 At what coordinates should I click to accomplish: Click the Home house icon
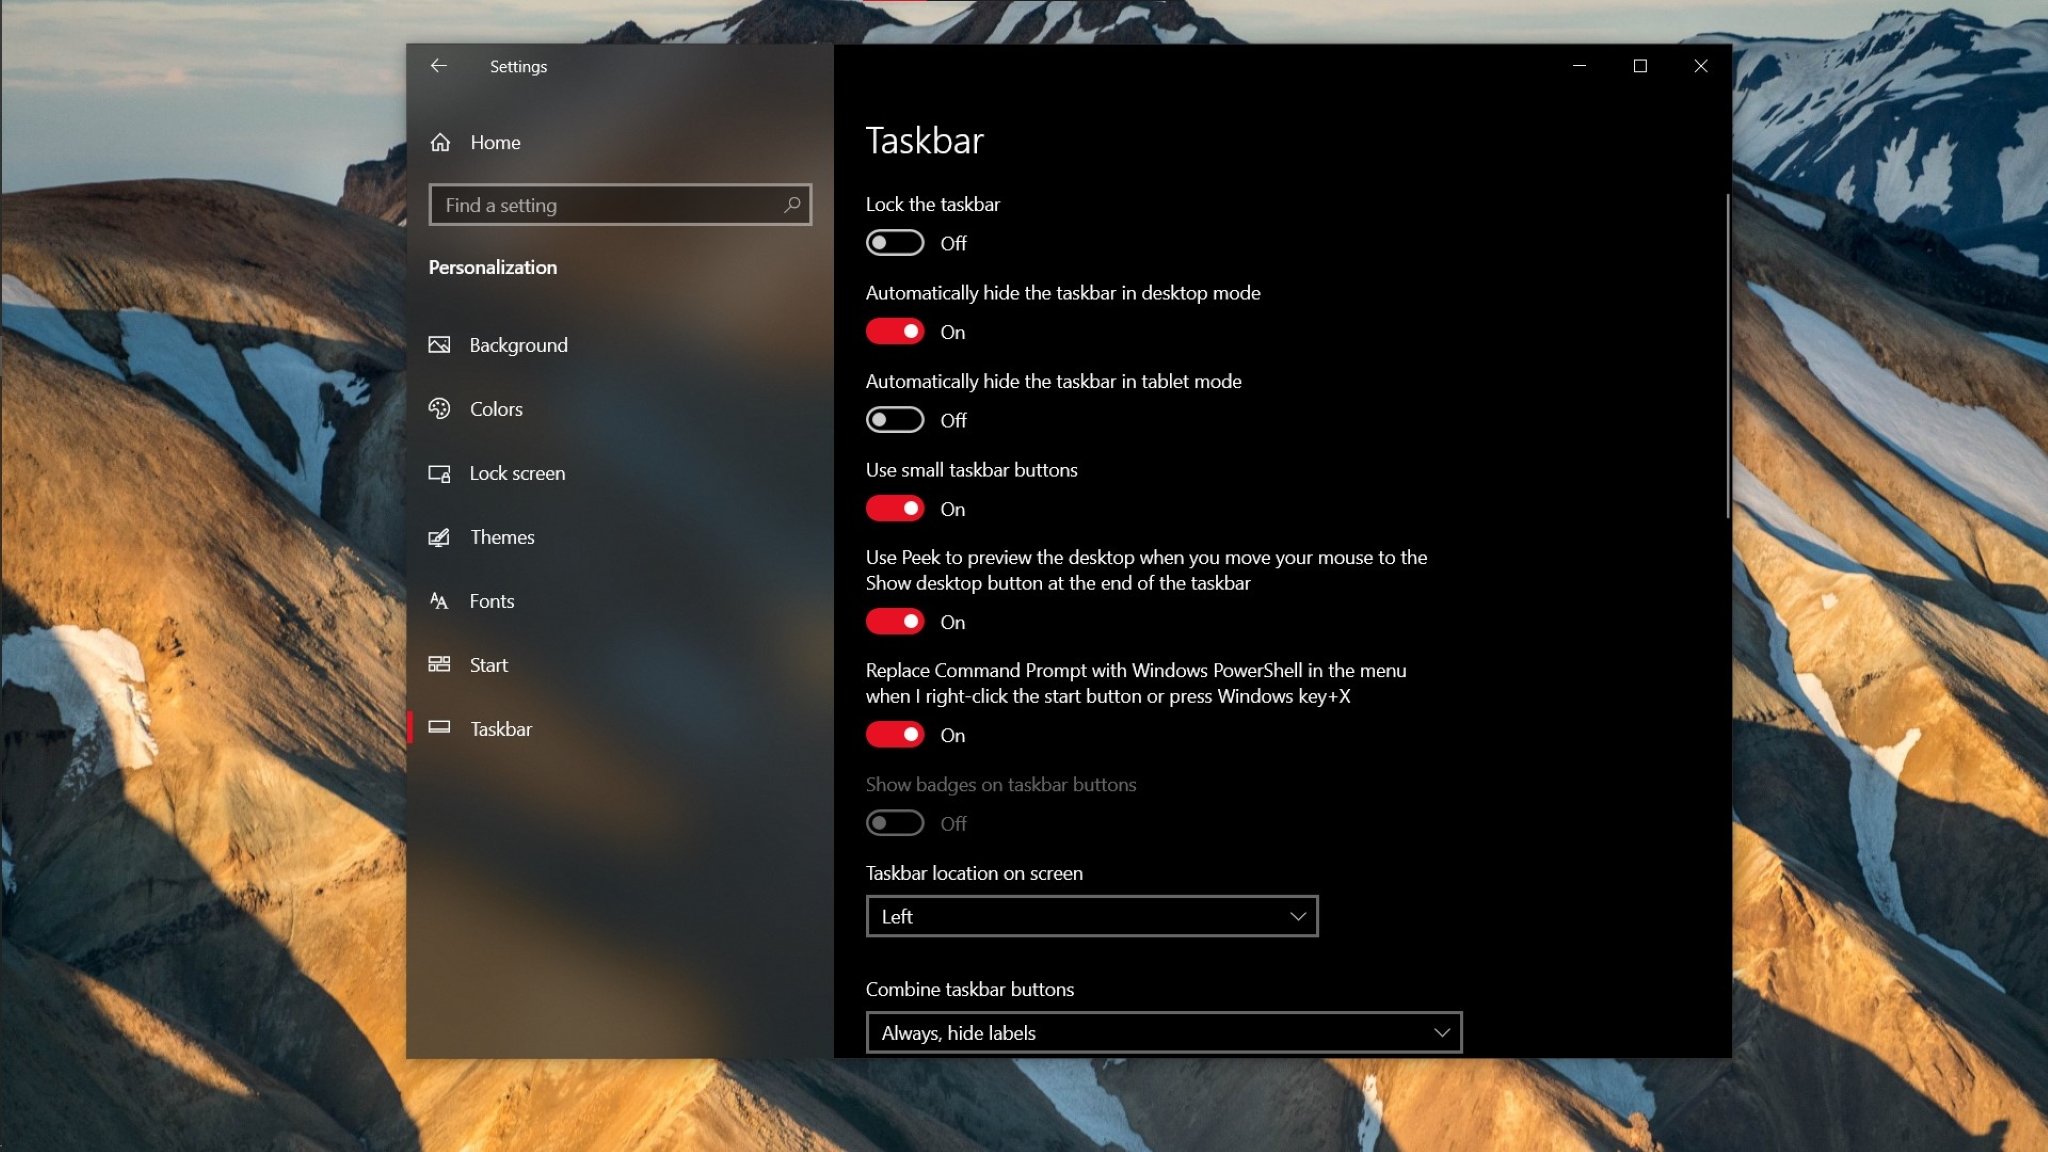[440, 142]
